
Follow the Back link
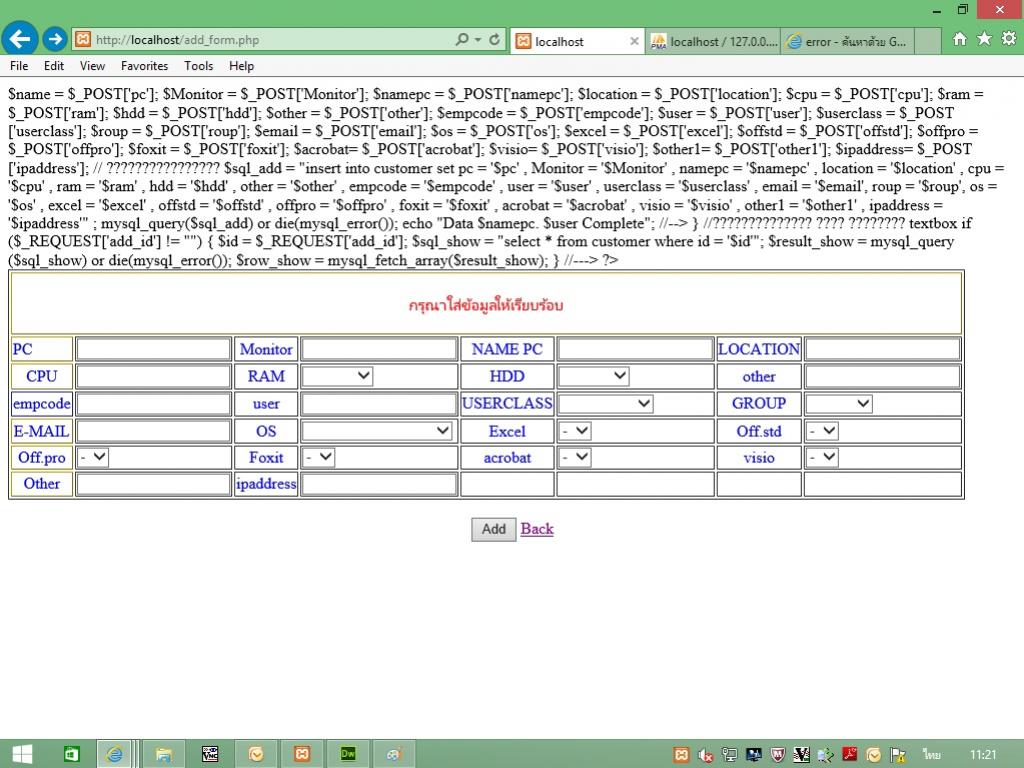coord(536,528)
